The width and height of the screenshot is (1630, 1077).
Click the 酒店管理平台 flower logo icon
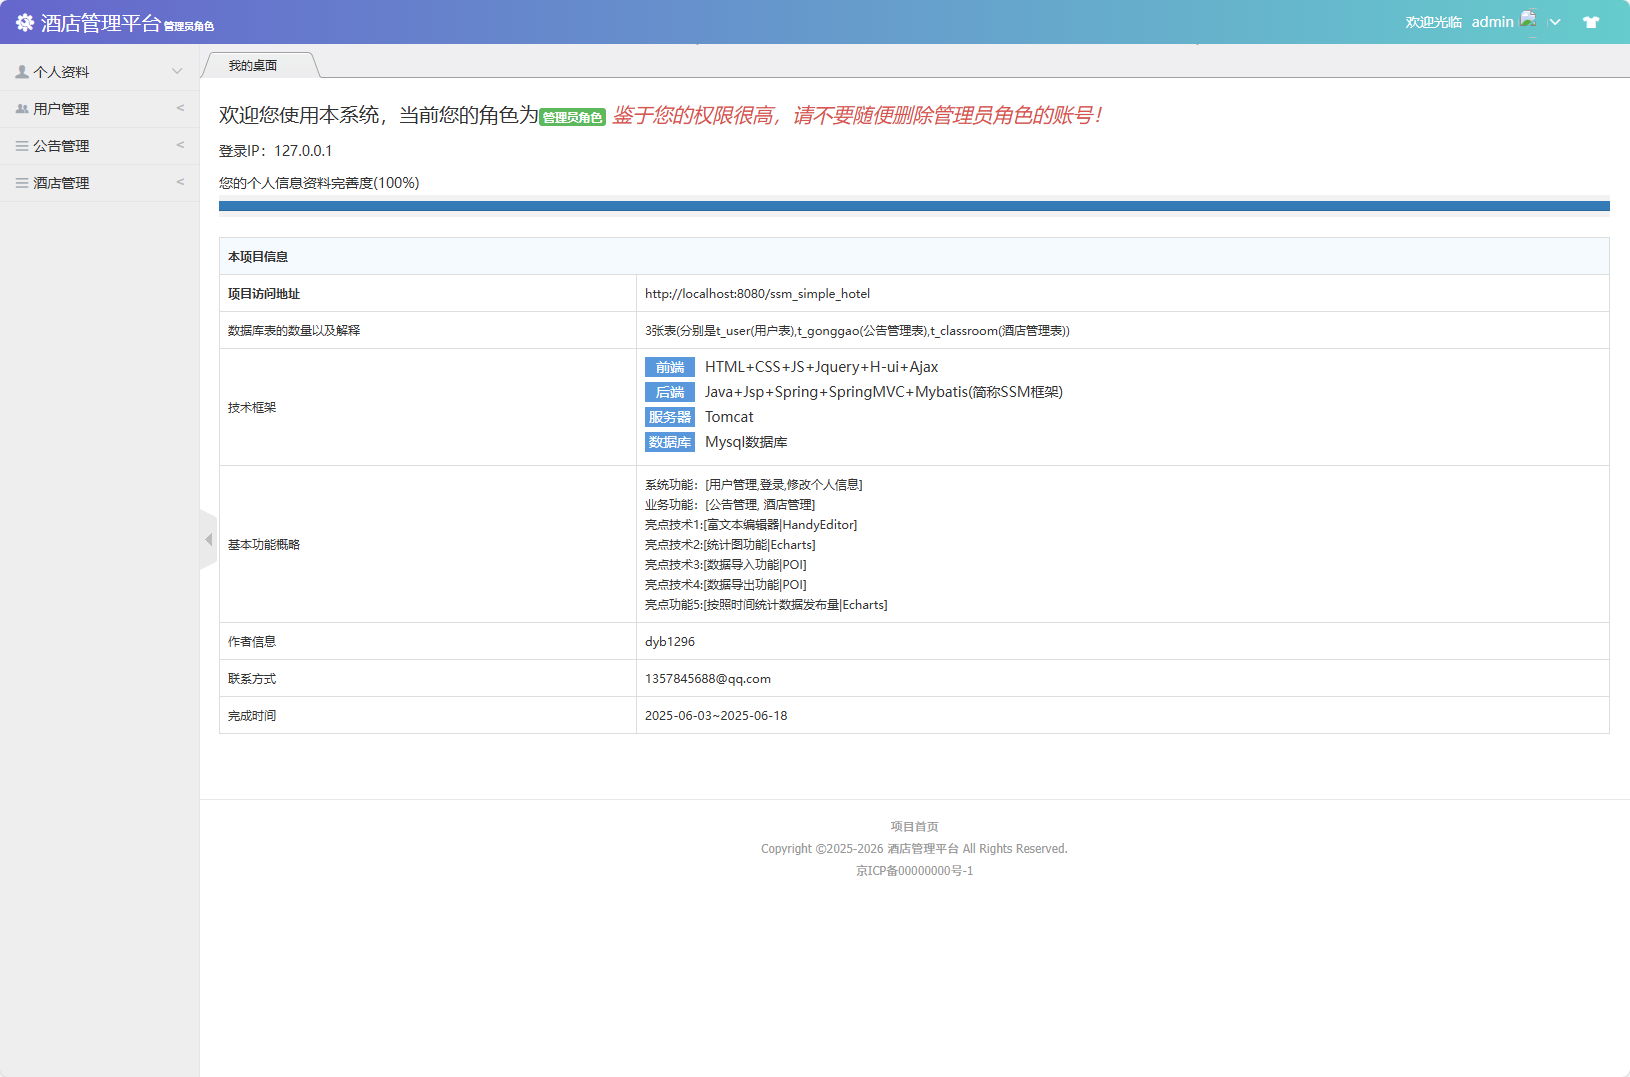(24, 21)
